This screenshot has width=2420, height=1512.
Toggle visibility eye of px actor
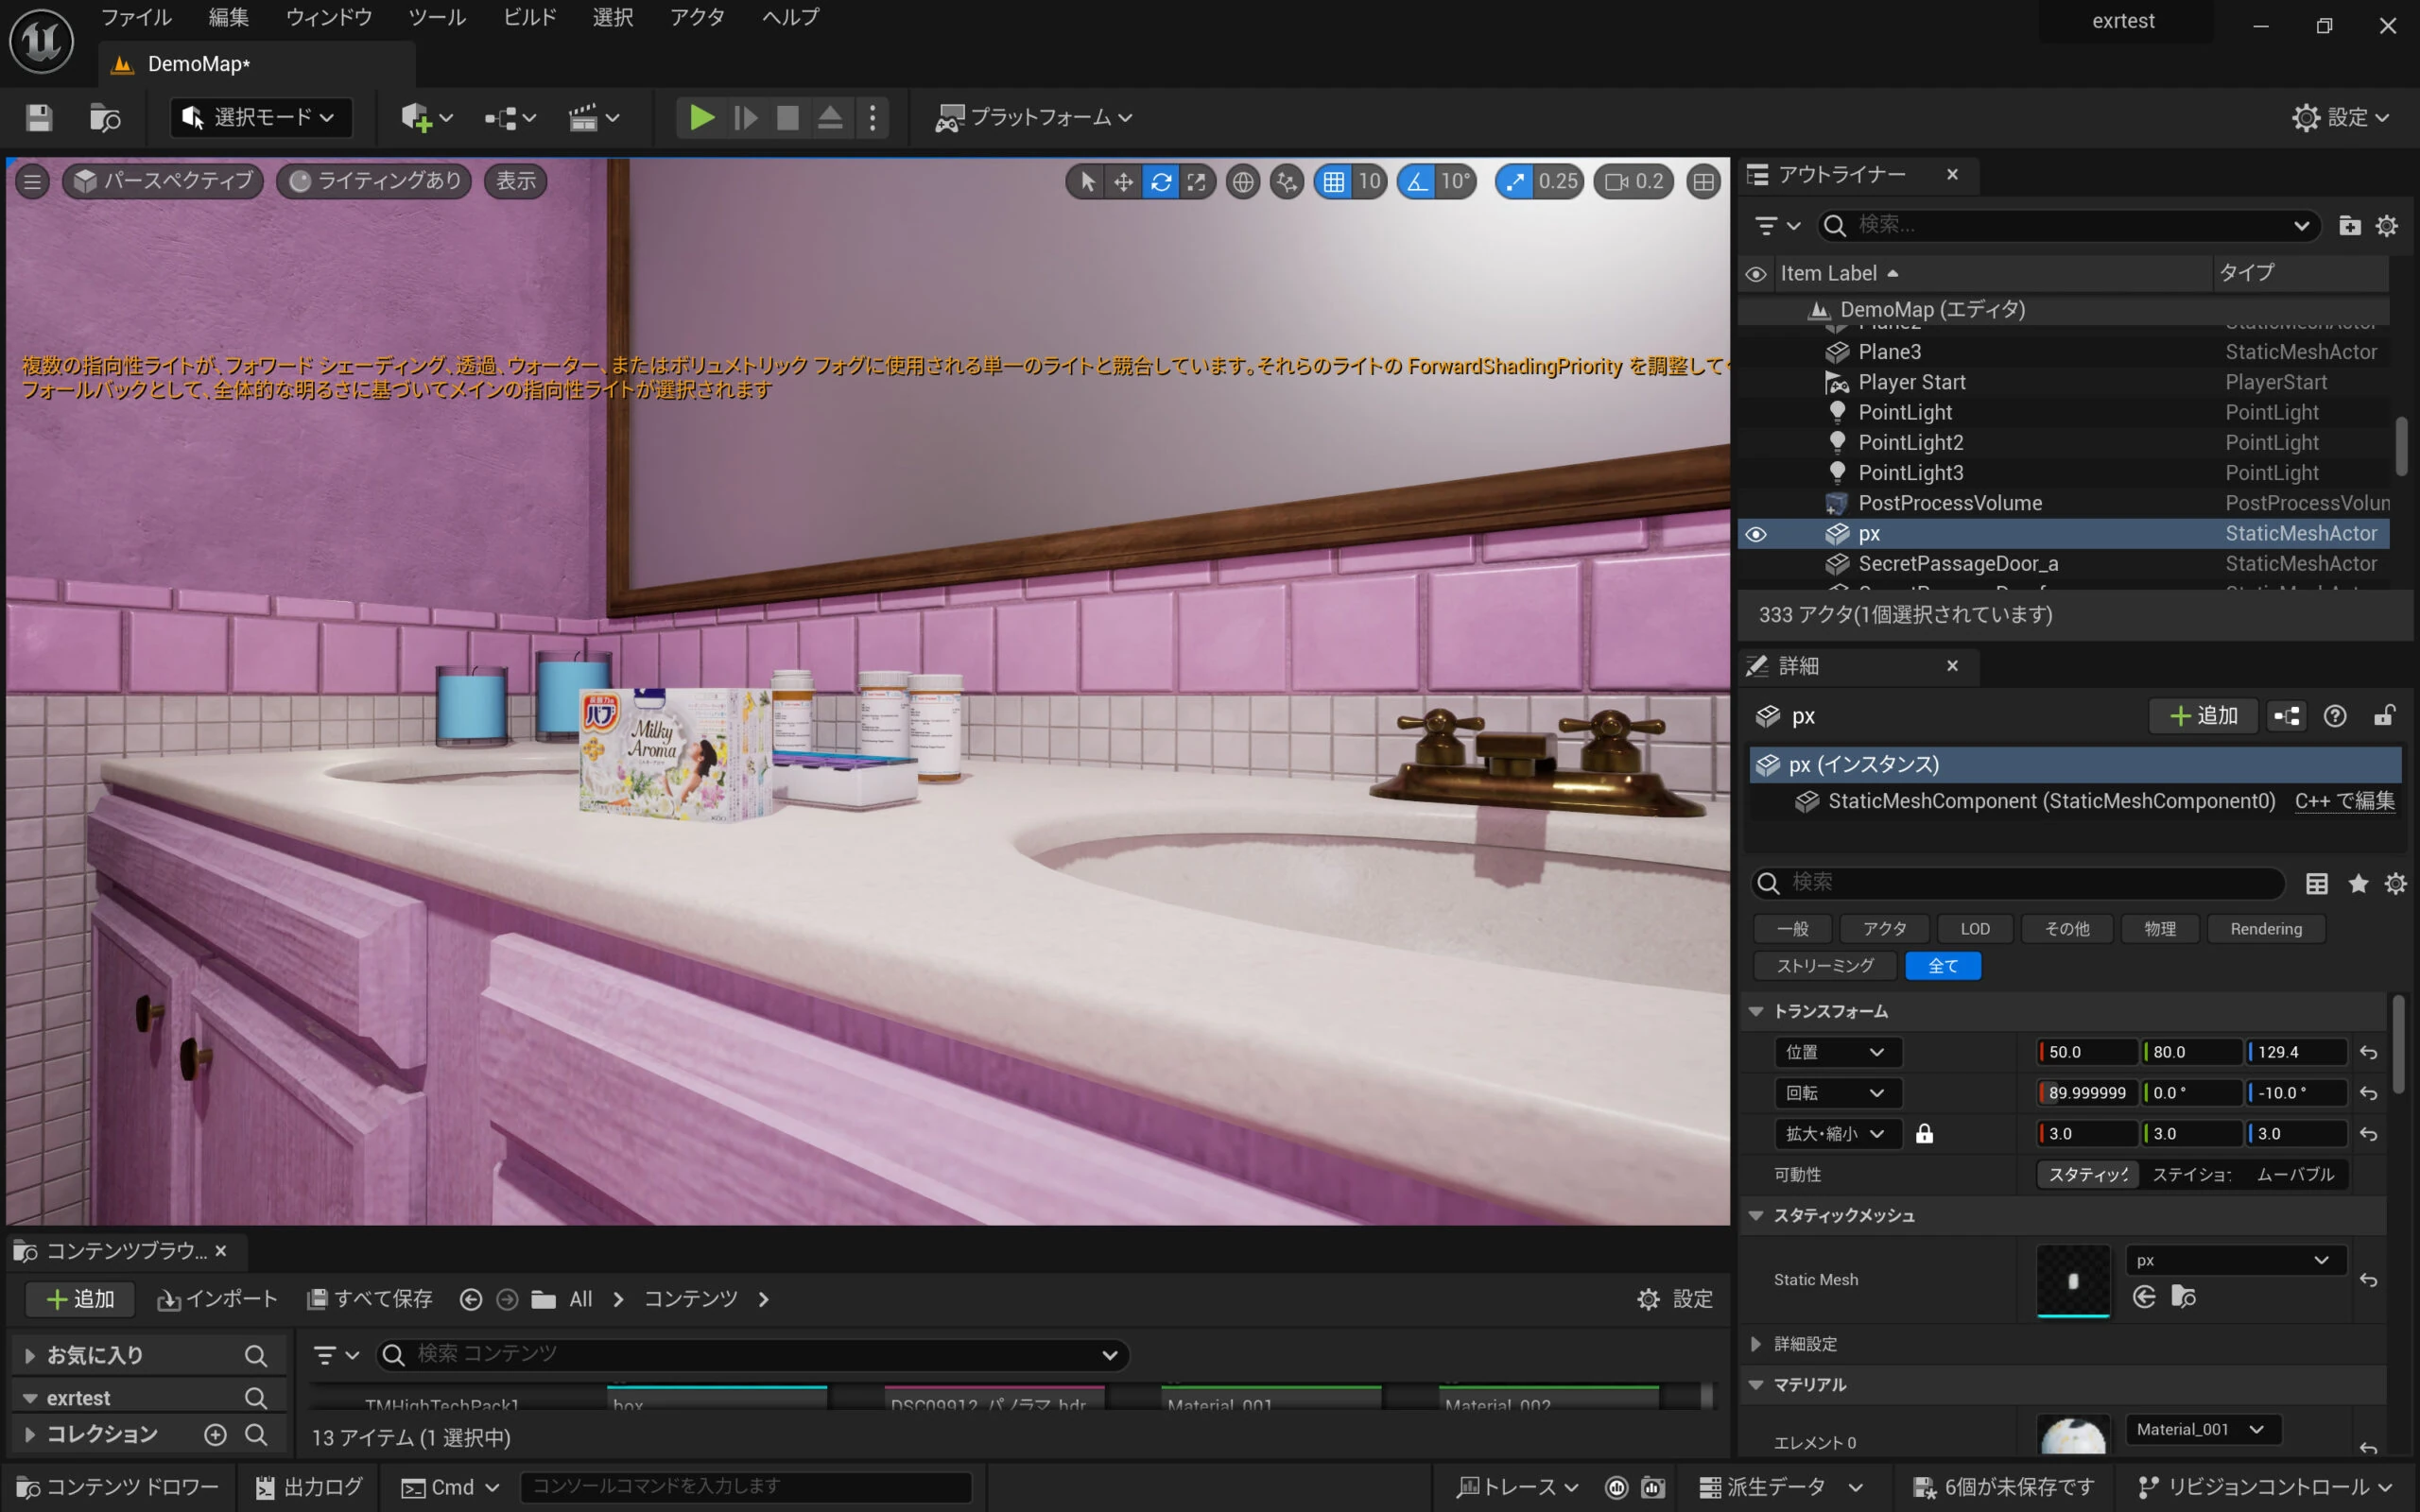click(1756, 534)
